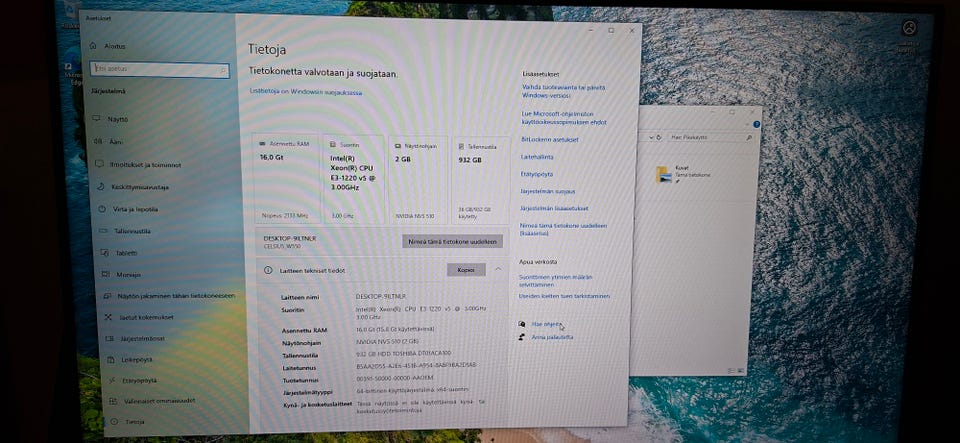Image resolution: width=960 pixels, height=443 pixels.
Task: Click Asennettu RAM card
Action: [286, 181]
